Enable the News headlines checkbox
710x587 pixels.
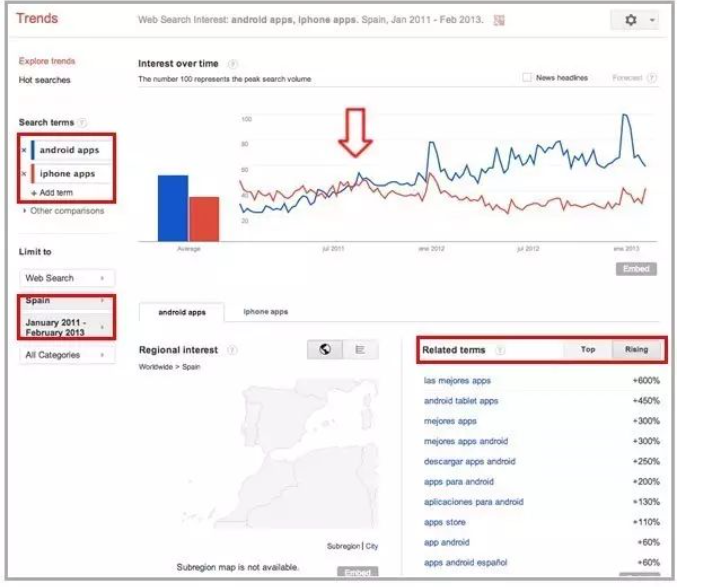527,77
